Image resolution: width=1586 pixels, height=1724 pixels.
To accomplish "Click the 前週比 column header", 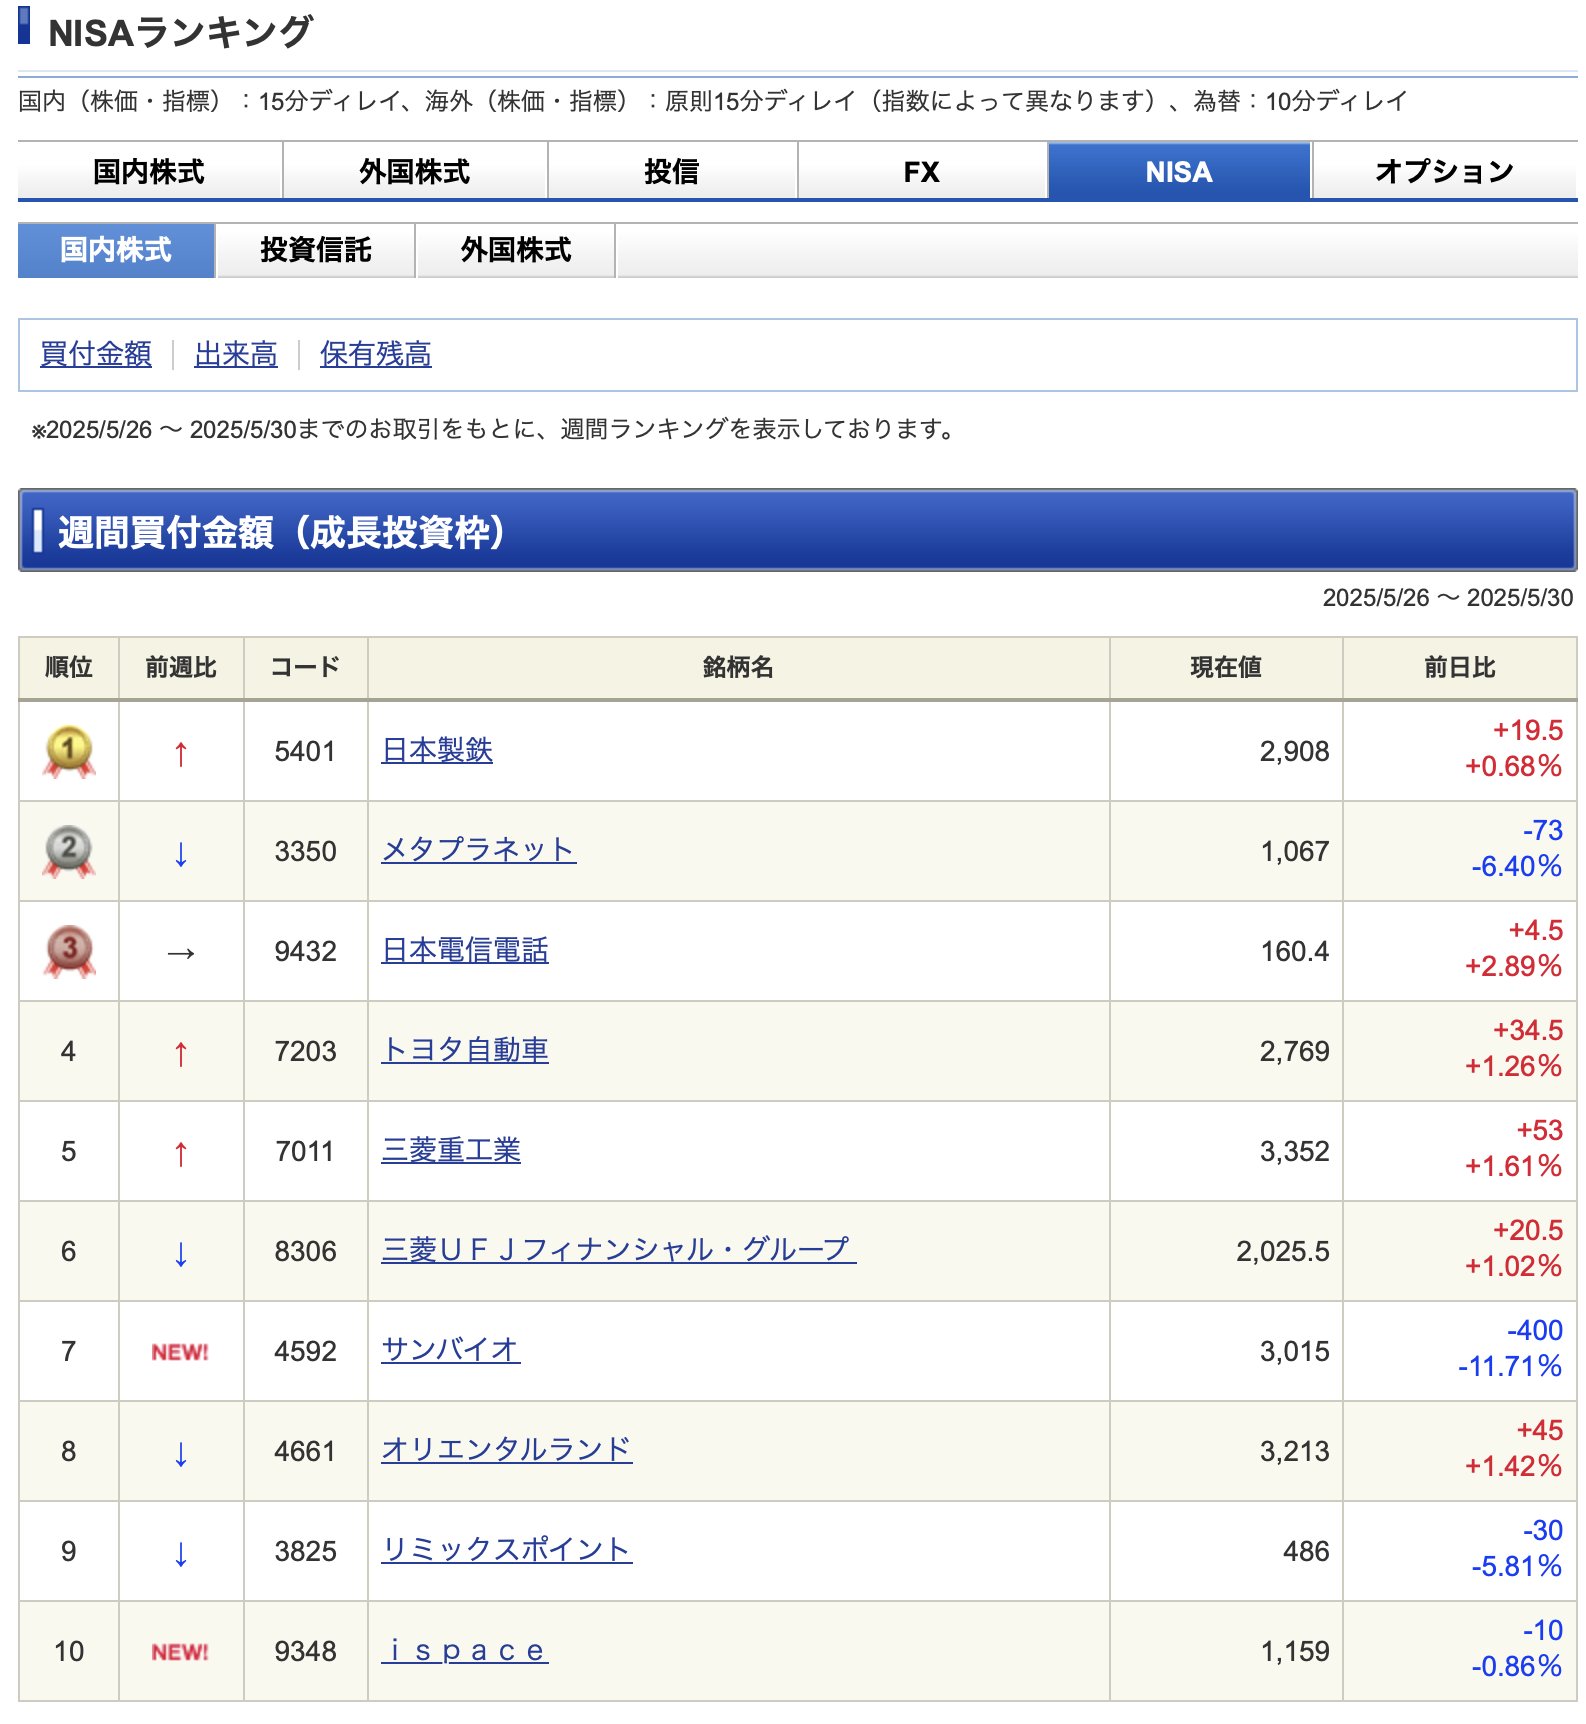I will coord(181,667).
